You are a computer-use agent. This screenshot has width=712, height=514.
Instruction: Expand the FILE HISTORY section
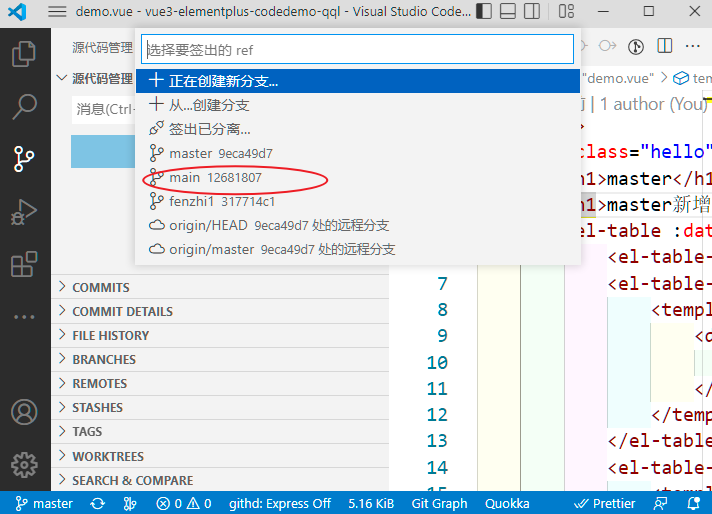[220, 335]
